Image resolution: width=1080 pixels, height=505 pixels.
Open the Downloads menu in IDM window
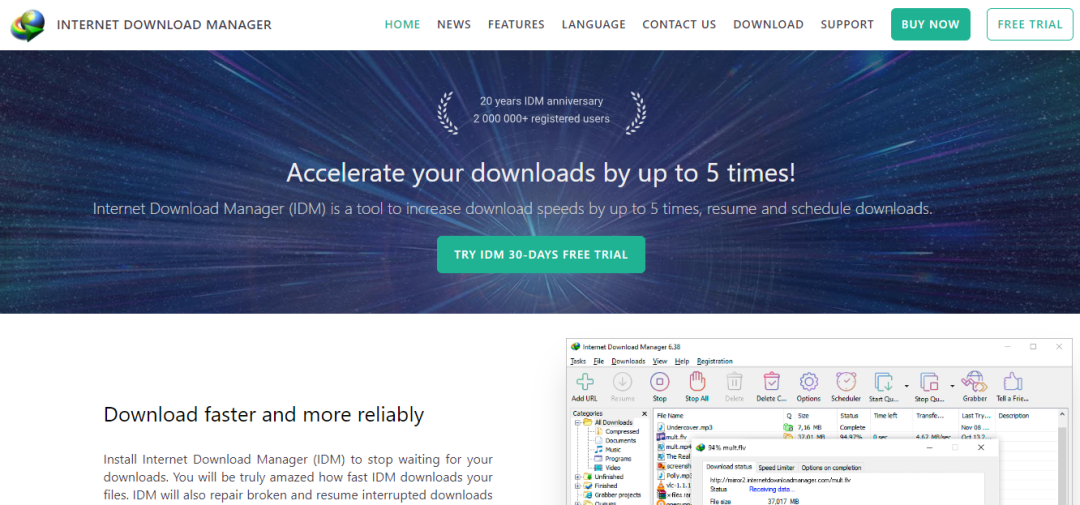(628, 361)
